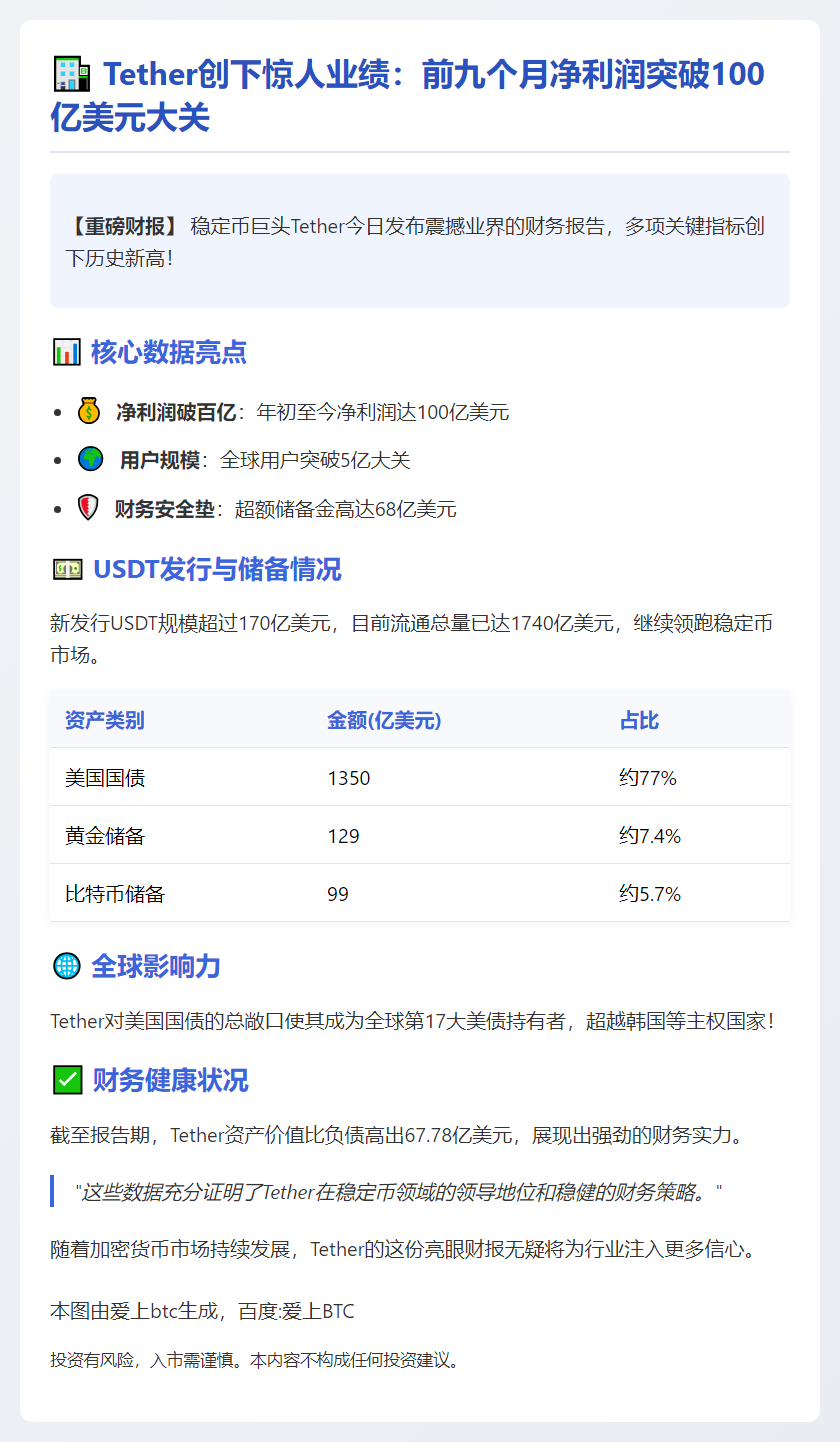
Task: Click the shield icon beside 财务安全垫
Action: pyautogui.click(x=87, y=508)
